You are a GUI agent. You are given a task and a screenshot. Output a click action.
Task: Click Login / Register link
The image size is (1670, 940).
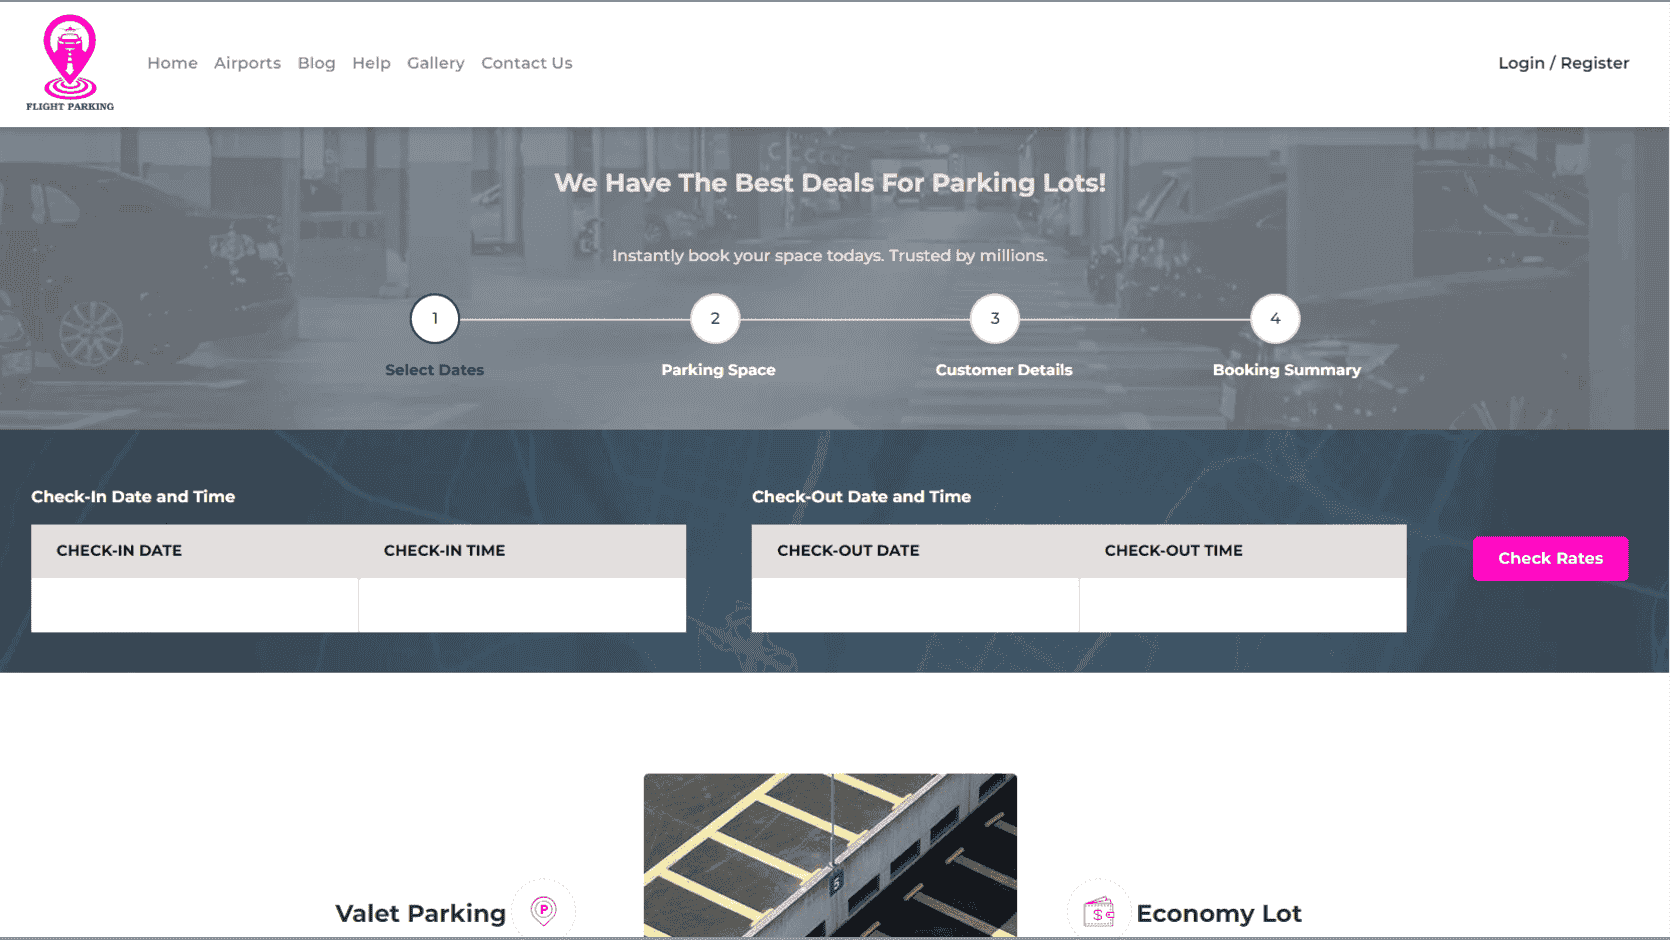coord(1563,63)
